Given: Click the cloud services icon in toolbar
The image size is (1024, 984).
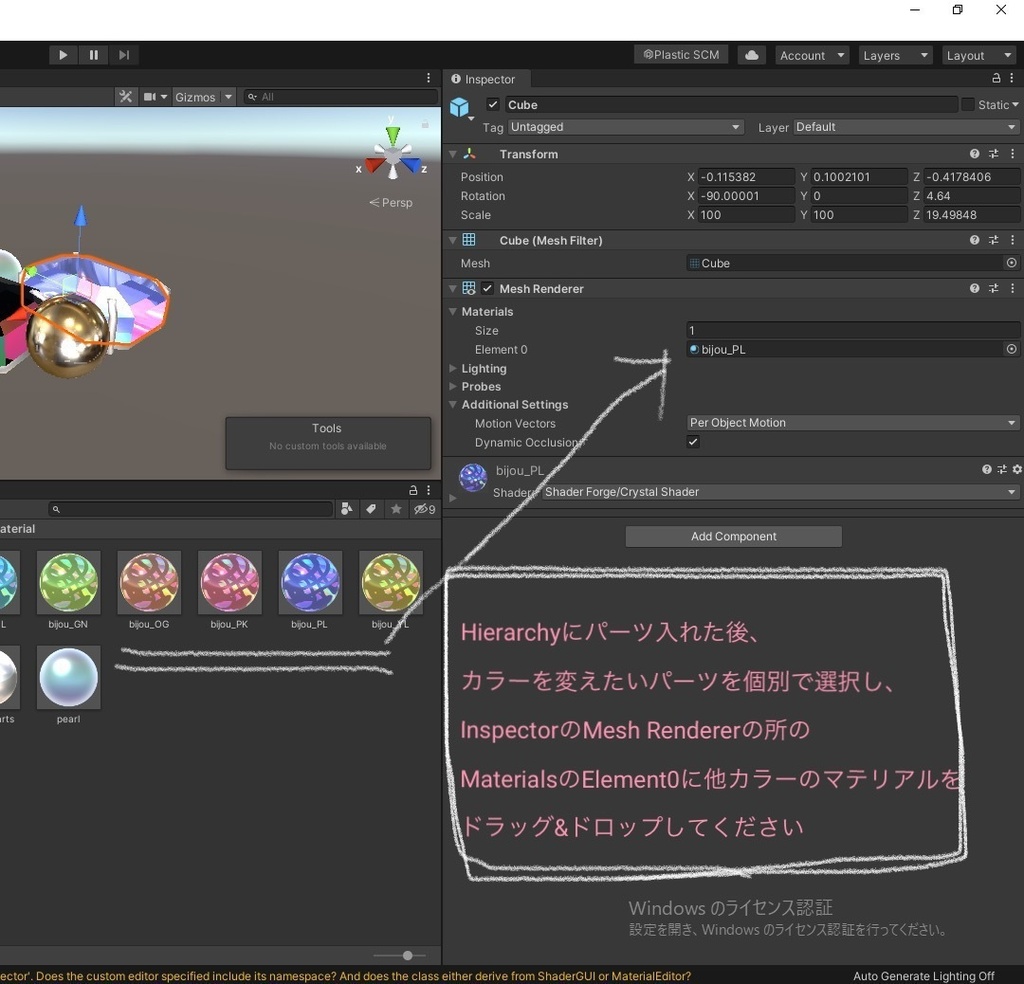Looking at the screenshot, I should (751, 55).
